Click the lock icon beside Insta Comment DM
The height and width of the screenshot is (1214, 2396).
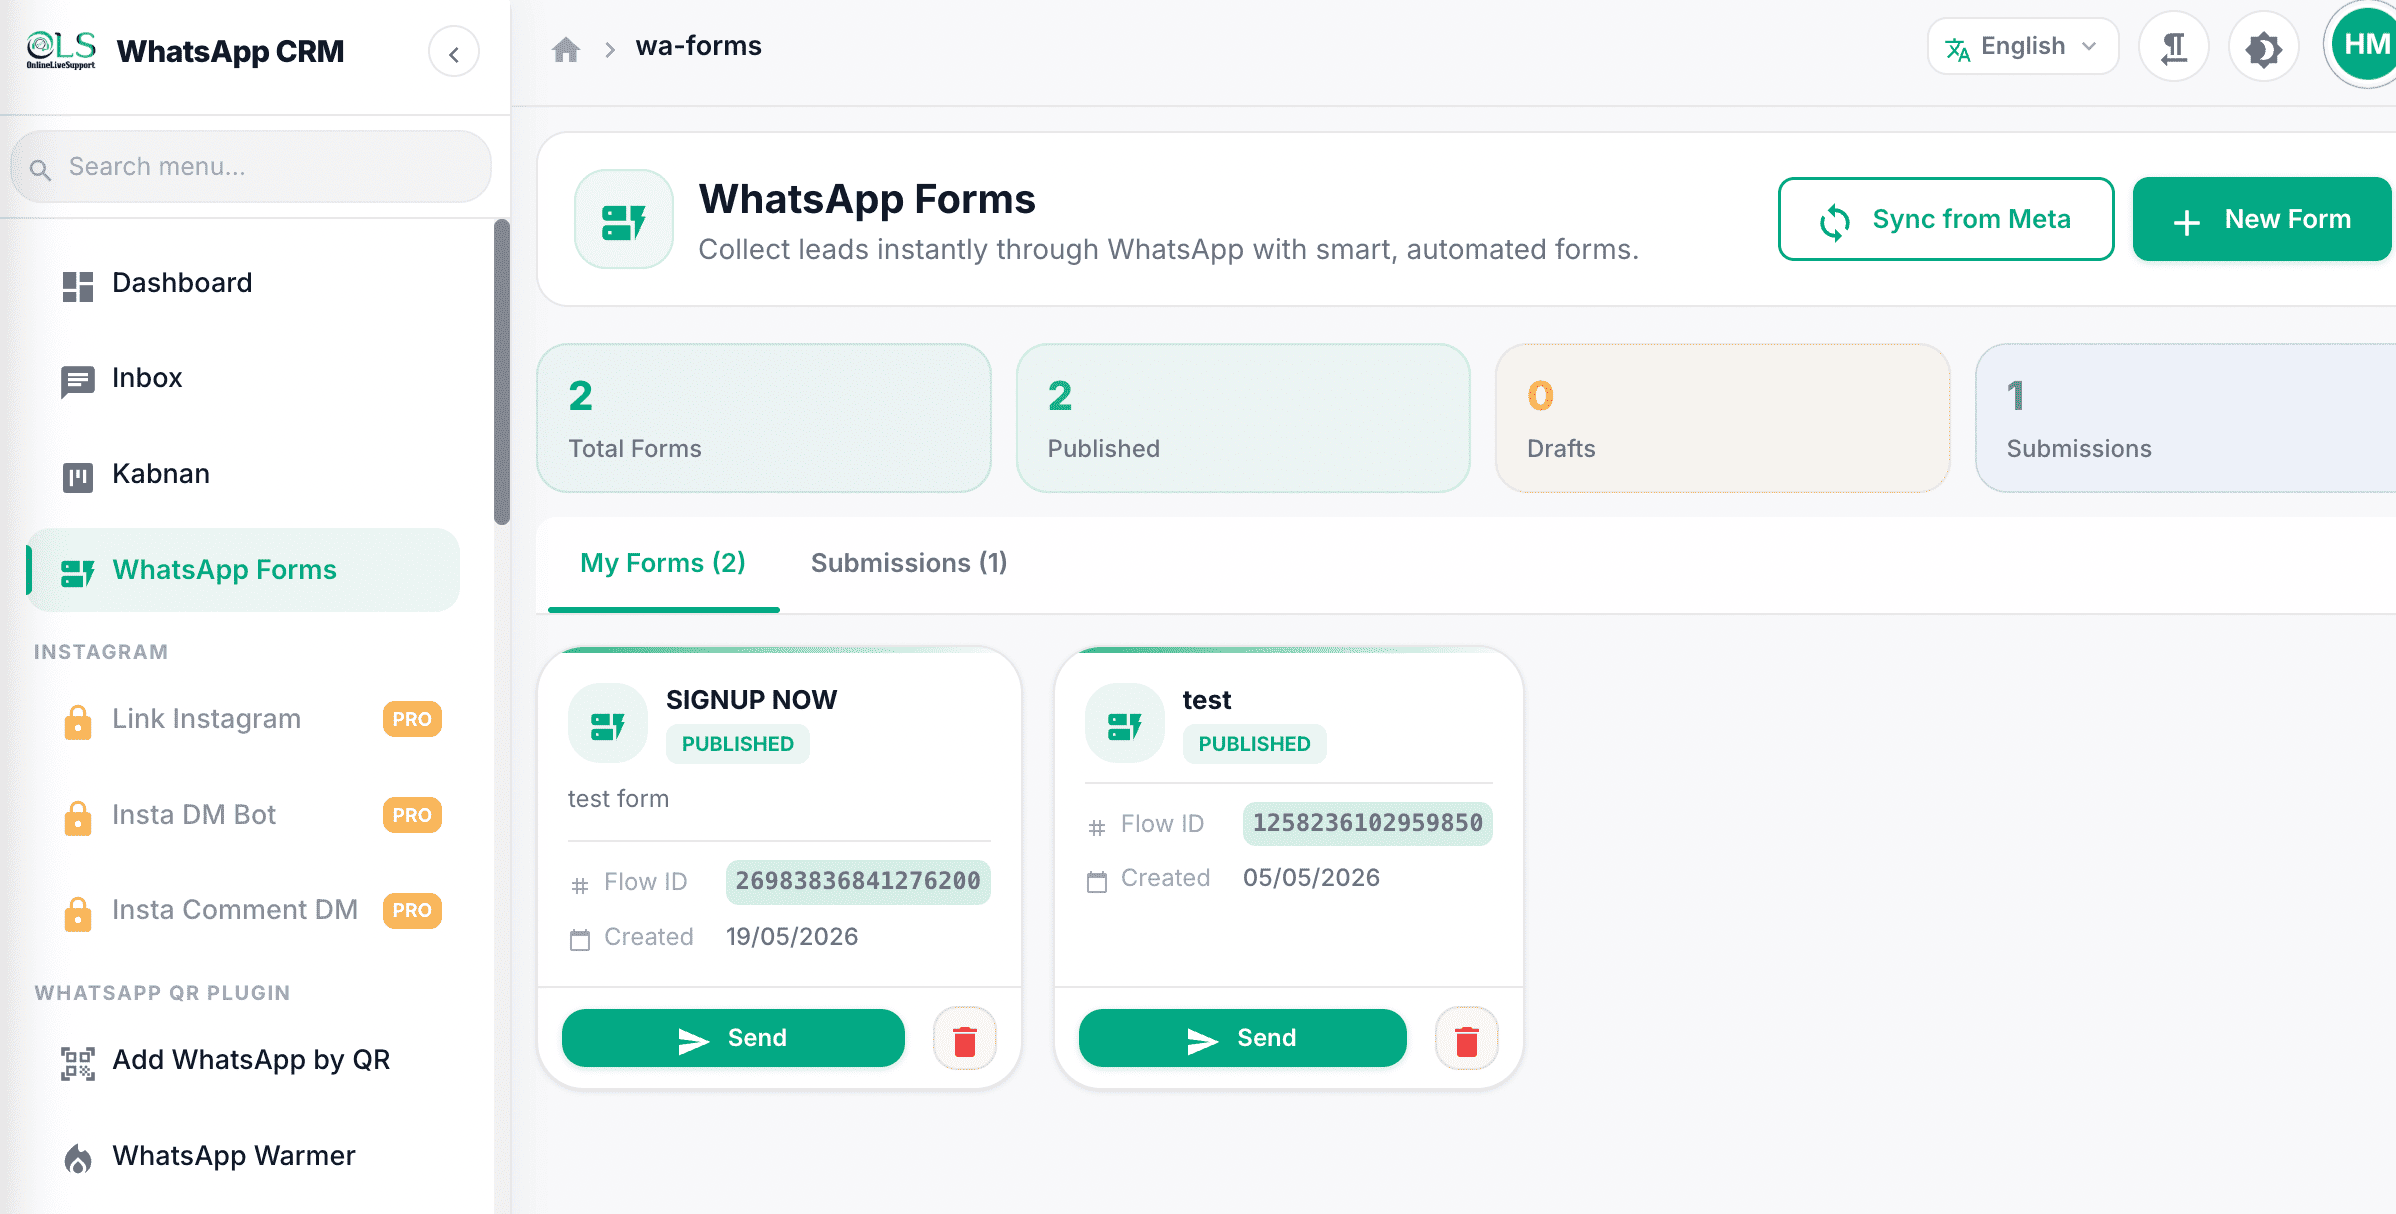[x=77, y=913]
